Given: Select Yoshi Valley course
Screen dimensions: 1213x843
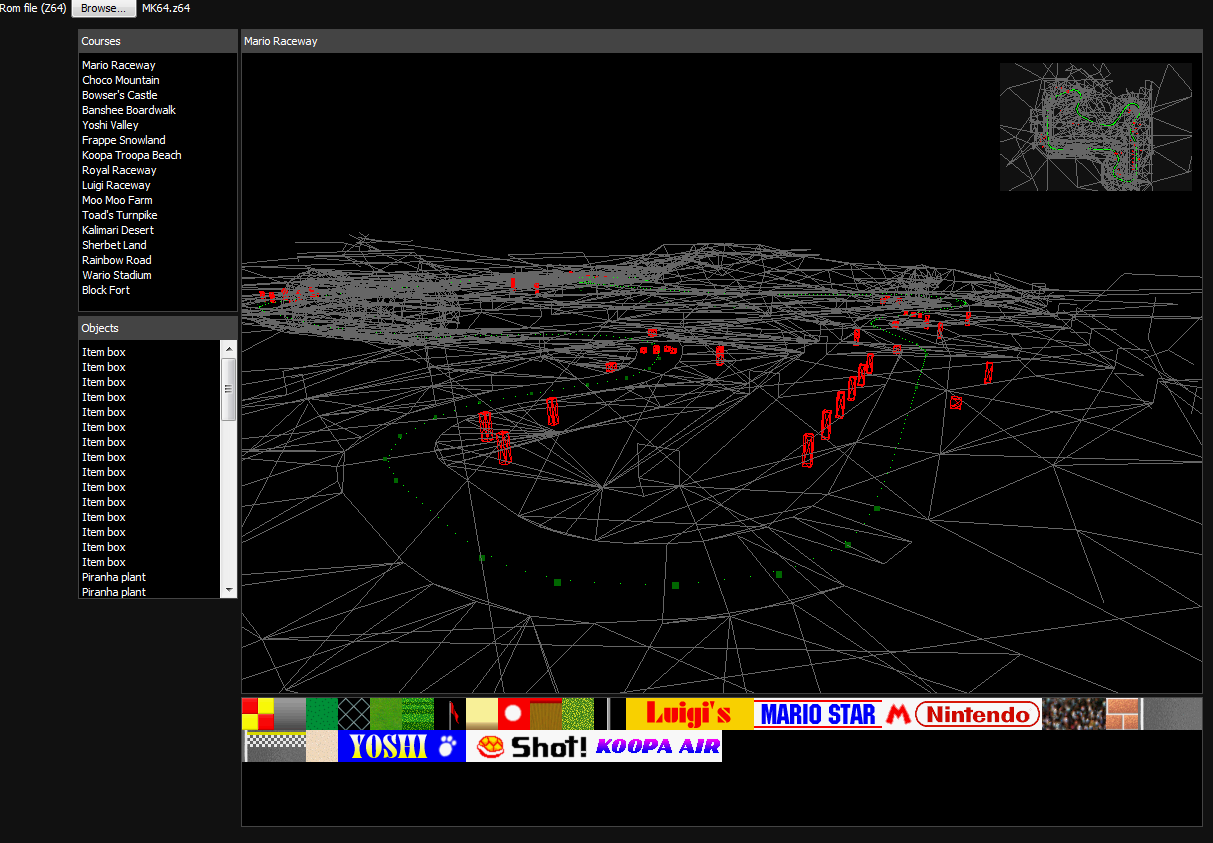Looking at the screenshot, I should [x=110, y=125].
